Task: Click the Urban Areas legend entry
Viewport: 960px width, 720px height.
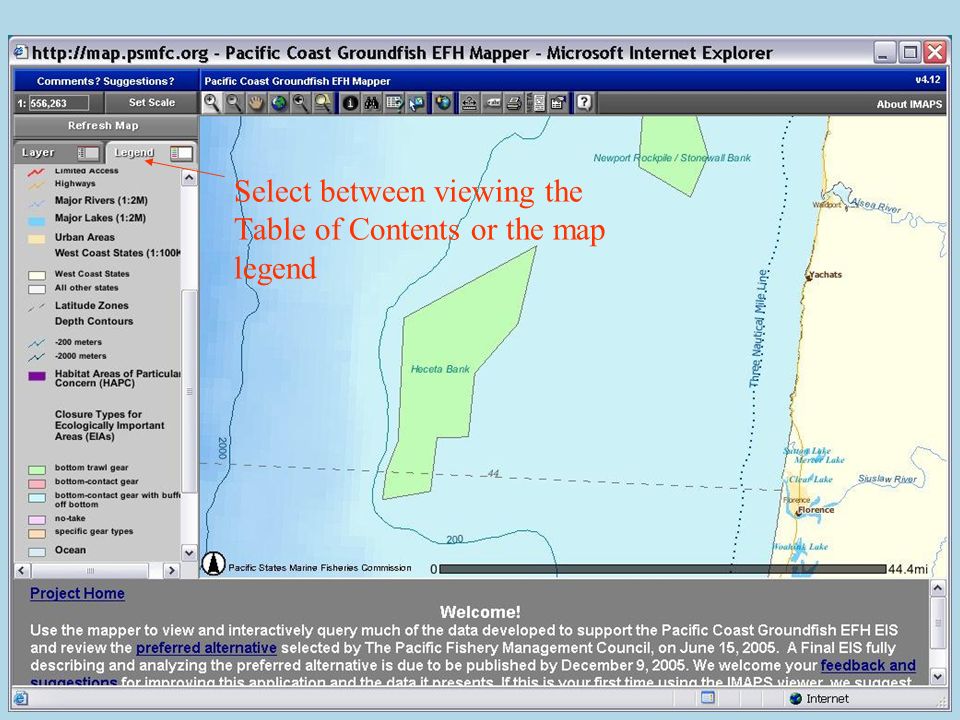Action: [x=84, y=237]
